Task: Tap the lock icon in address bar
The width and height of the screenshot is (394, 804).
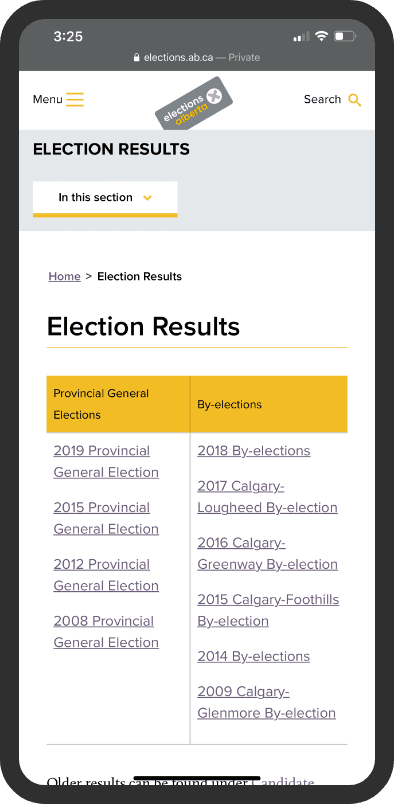Action: [x=136, y=57]
